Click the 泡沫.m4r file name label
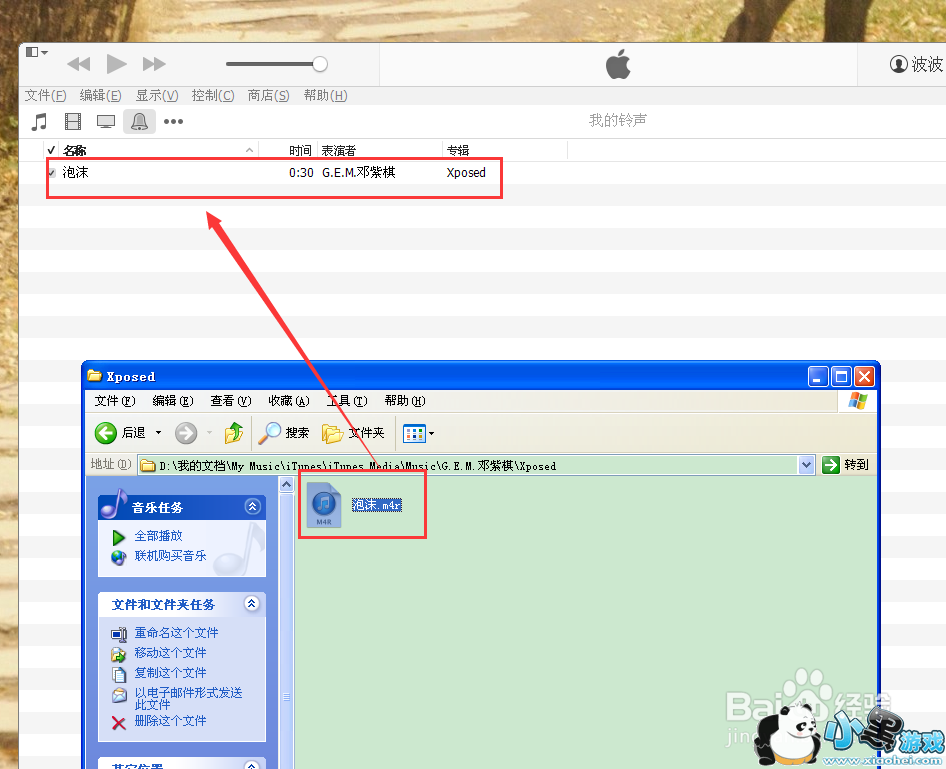 point(376,505)
